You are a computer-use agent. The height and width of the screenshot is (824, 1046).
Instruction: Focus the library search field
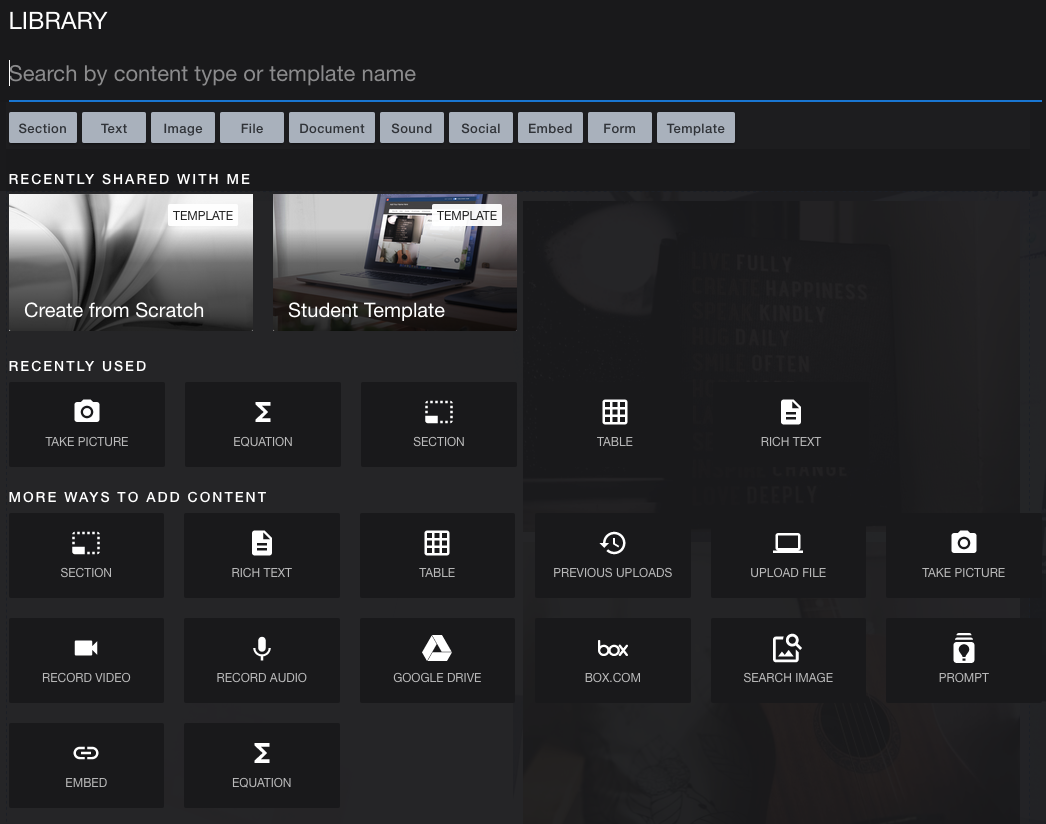click(525, 73)
